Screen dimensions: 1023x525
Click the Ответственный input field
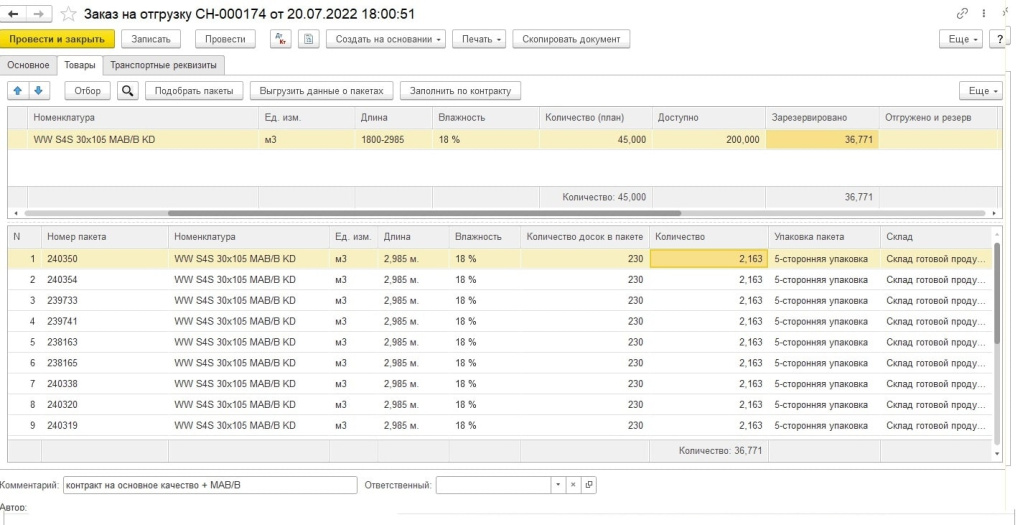(493, 485)
